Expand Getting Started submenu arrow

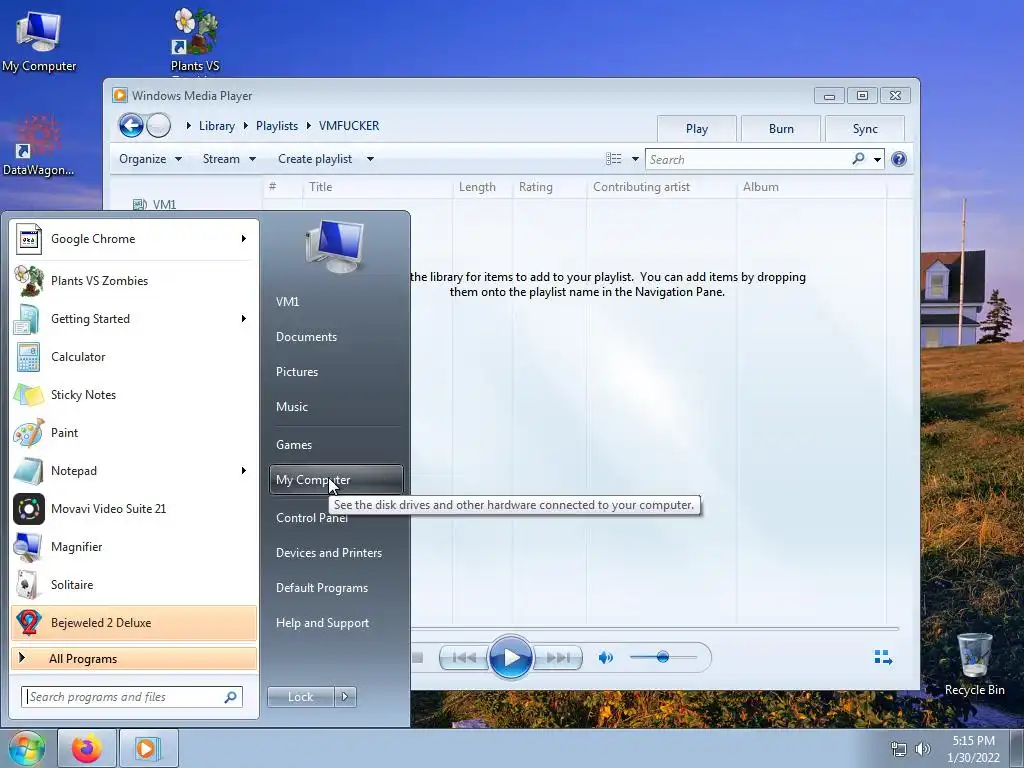tap(244, 319)
